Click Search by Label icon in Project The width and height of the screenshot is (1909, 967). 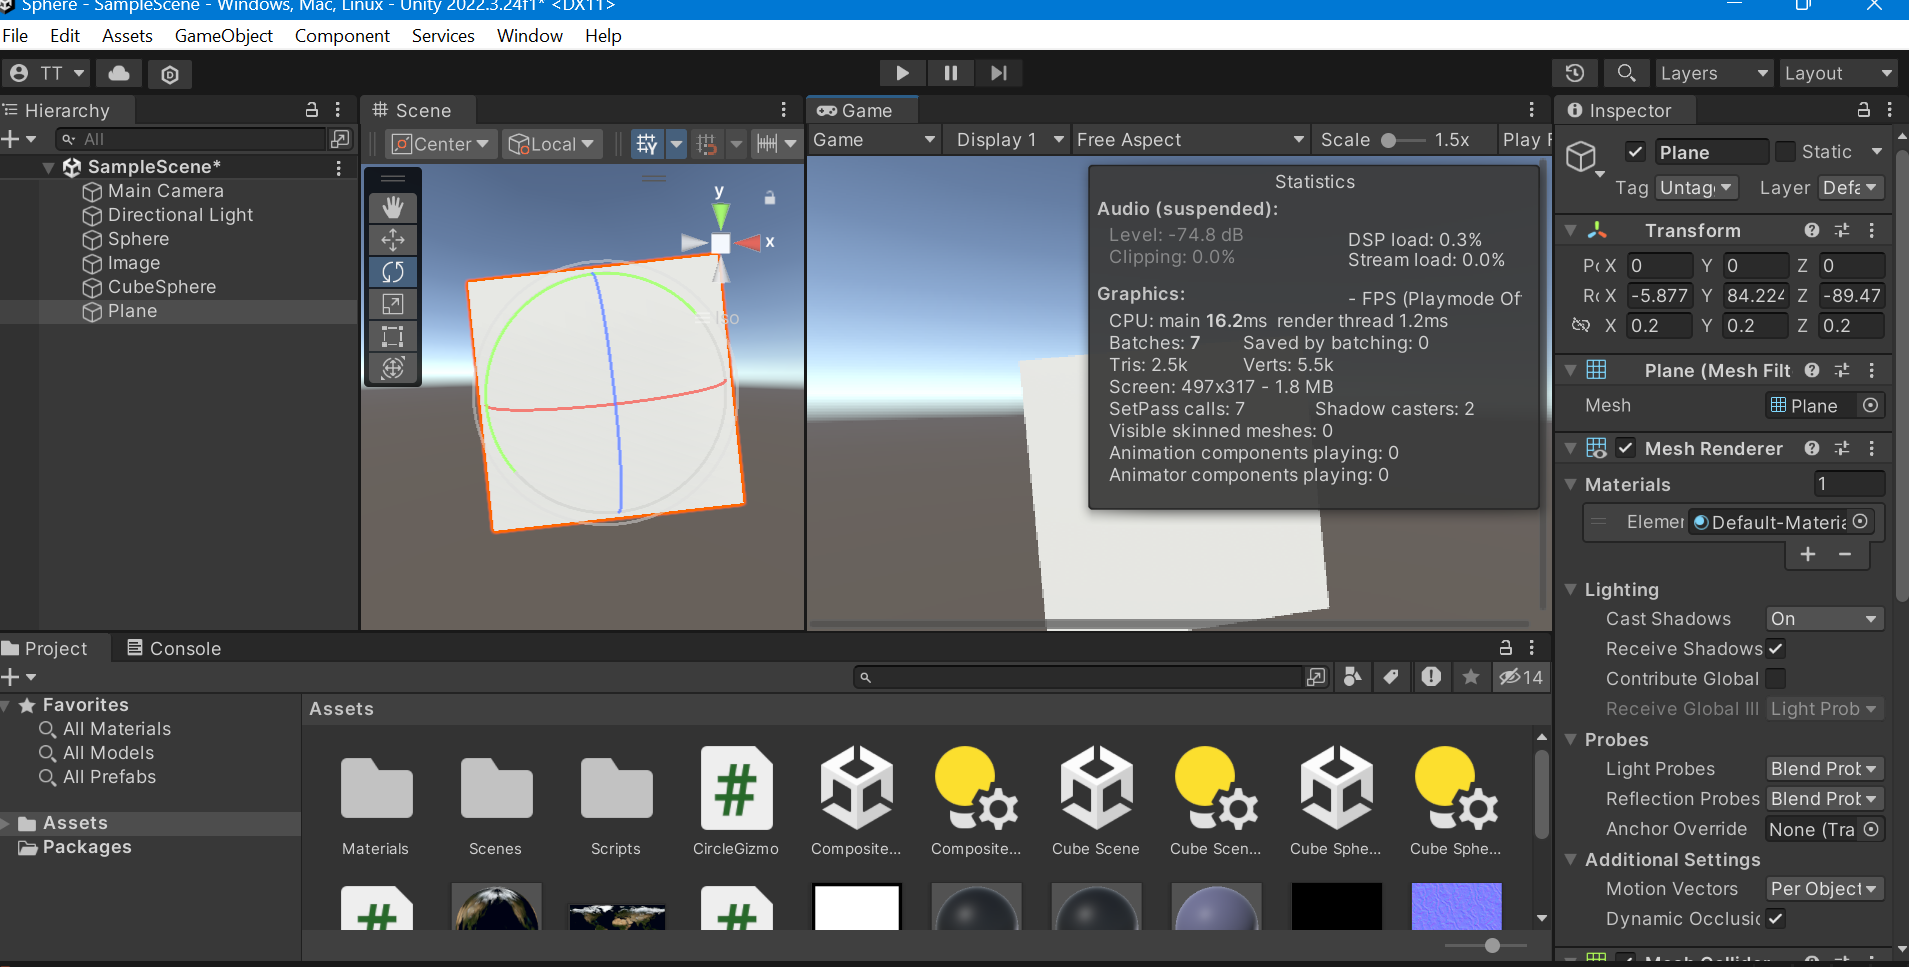tap(1391, 677)
